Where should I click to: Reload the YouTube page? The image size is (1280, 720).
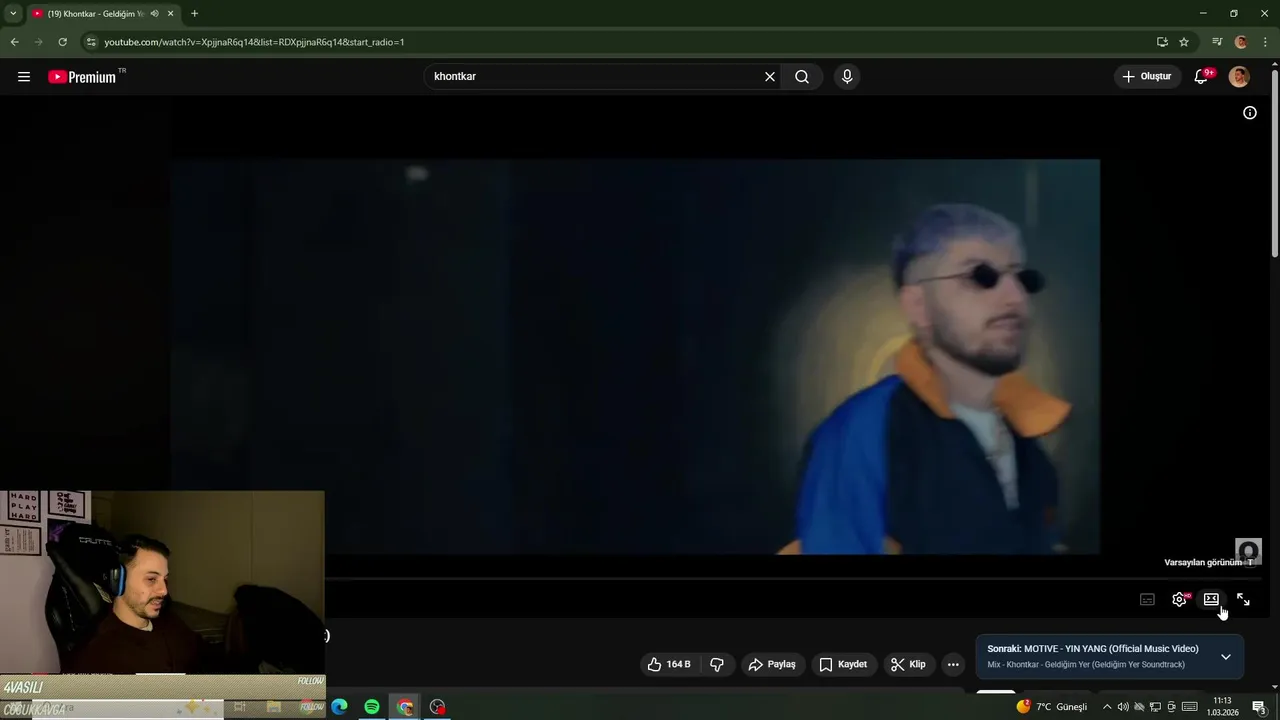pyautogui.click(x=62, y=42)
